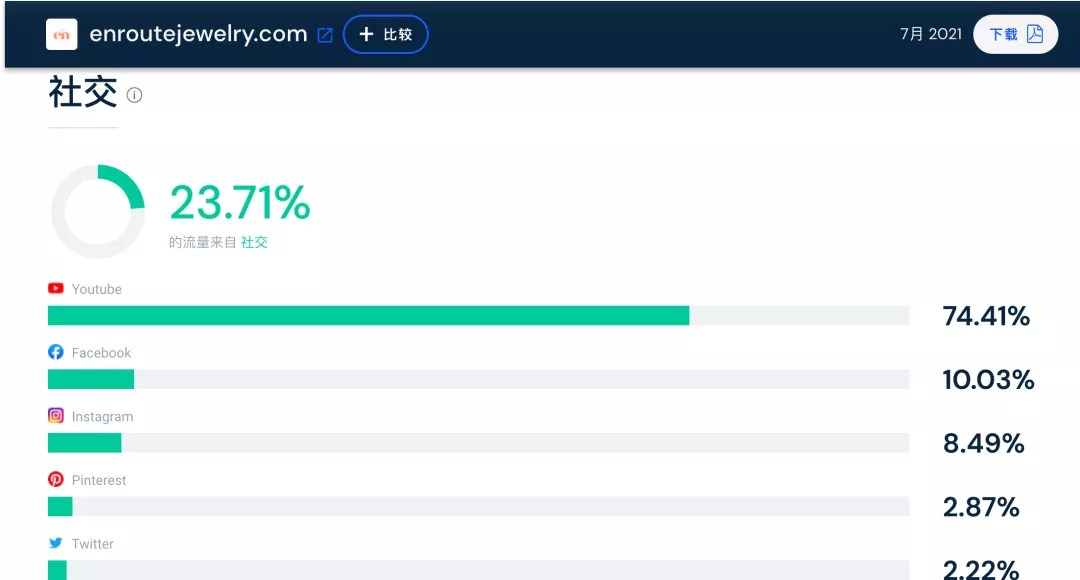Click the info icon next to 社交

(134, 96)
